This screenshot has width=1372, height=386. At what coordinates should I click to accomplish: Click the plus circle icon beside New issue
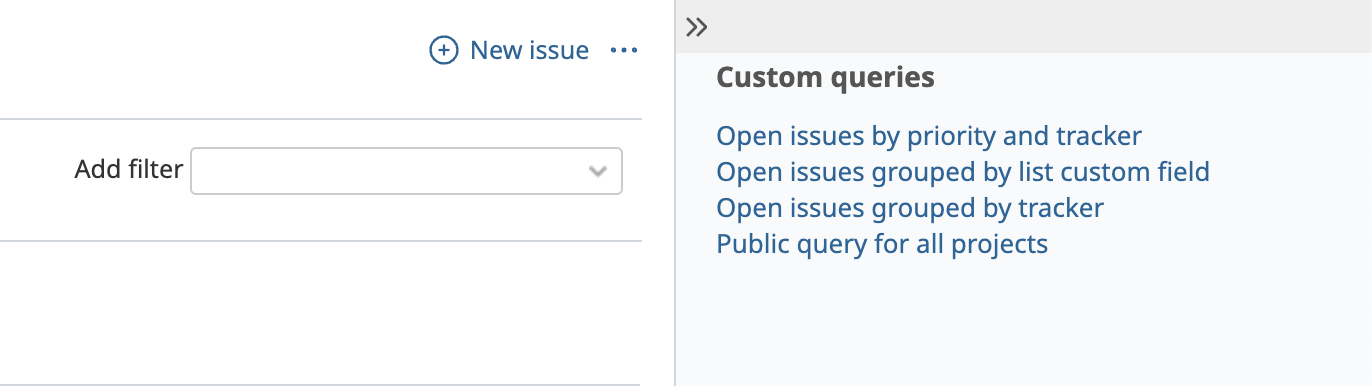tap(443, 50)
